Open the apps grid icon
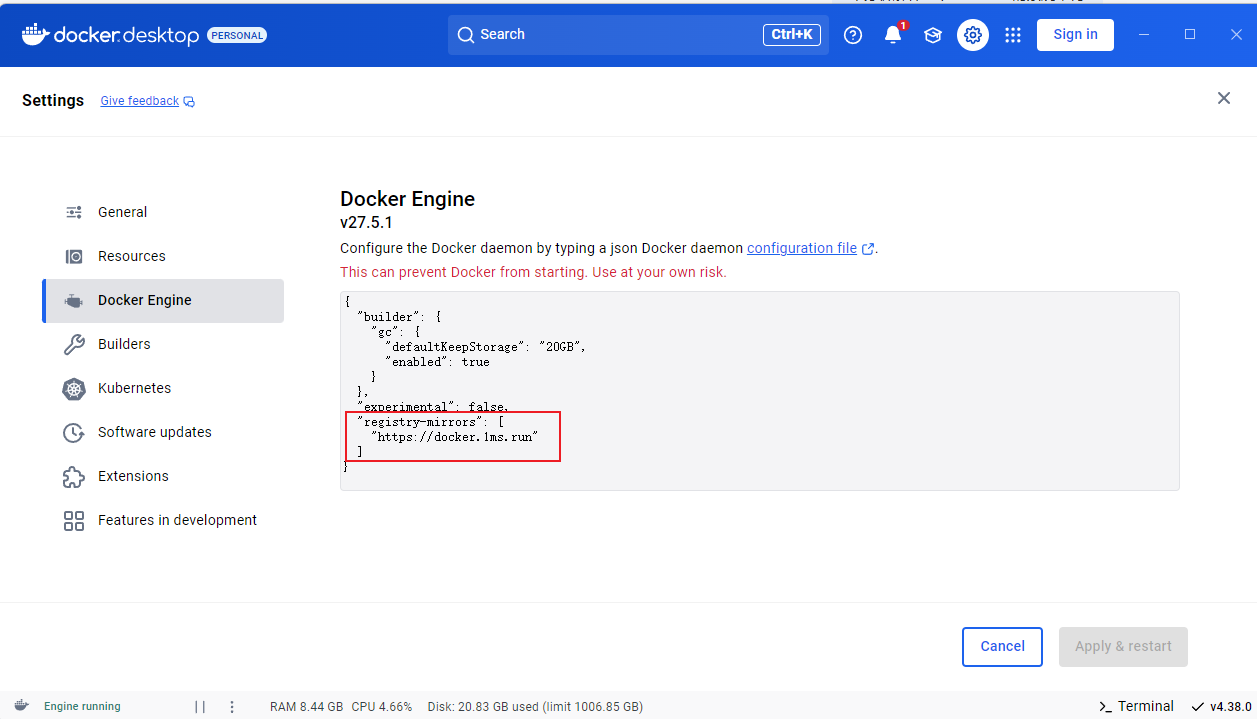1257x719 pixels. [x=1013, y=35]
